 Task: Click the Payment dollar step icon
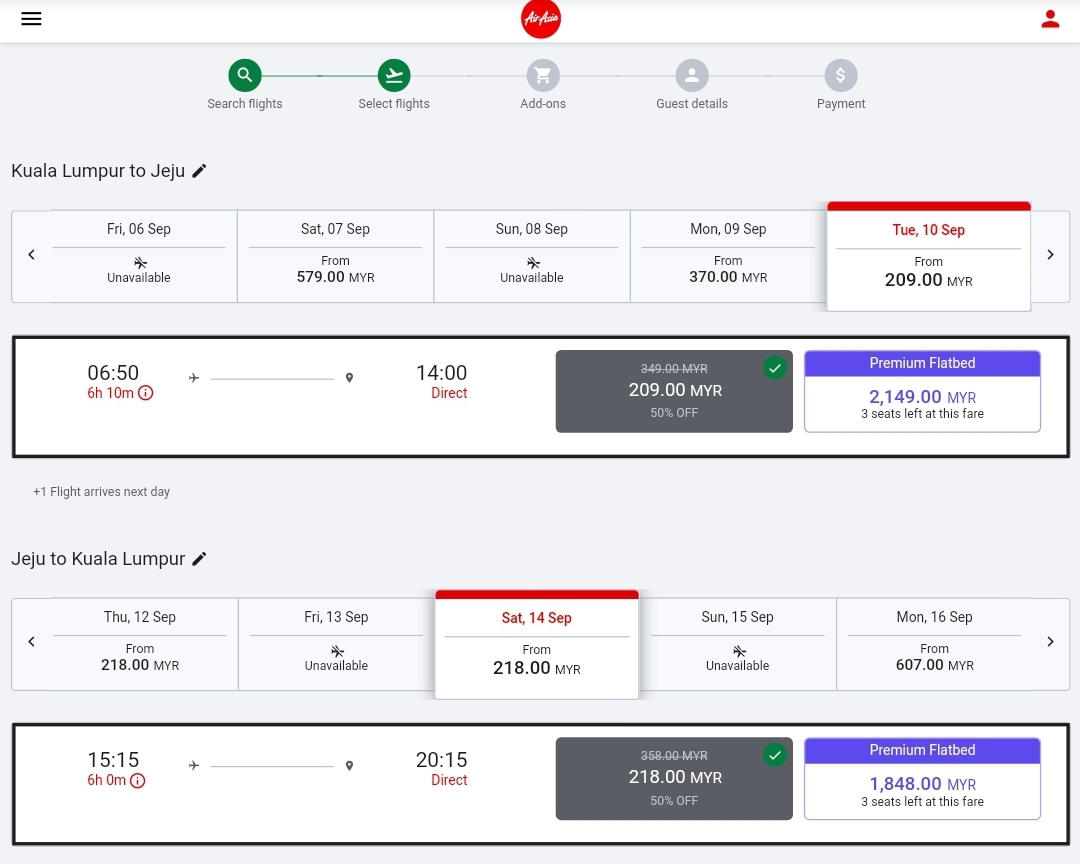(x=840, y=75)
